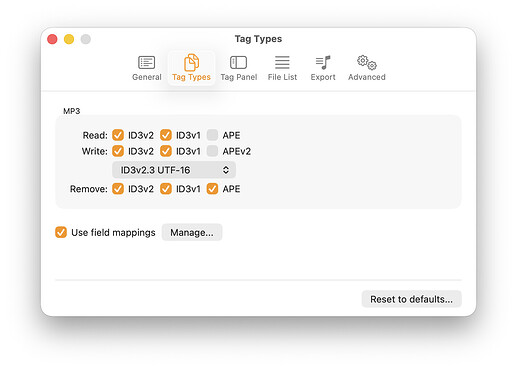
Task: Enable reading APE tags
Action: (212, 135)
